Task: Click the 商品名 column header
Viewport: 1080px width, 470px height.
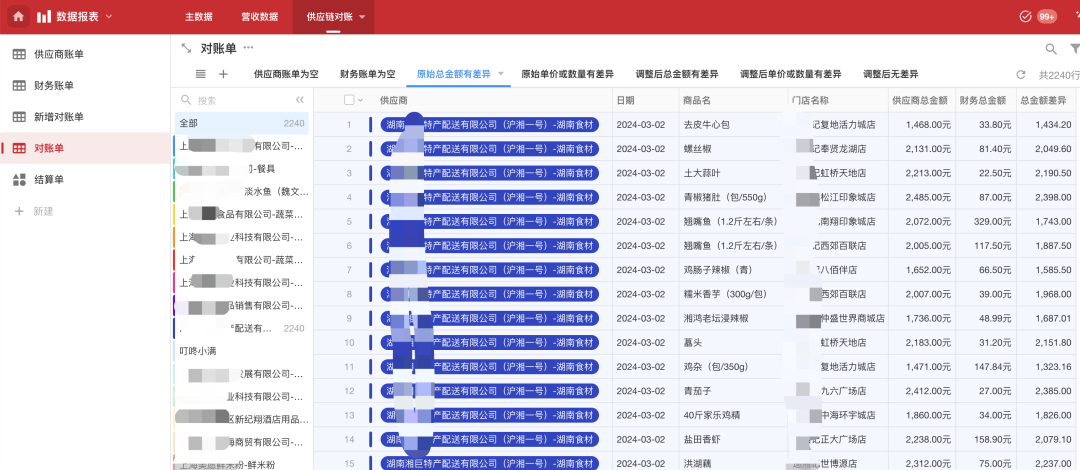Action: 697,100
